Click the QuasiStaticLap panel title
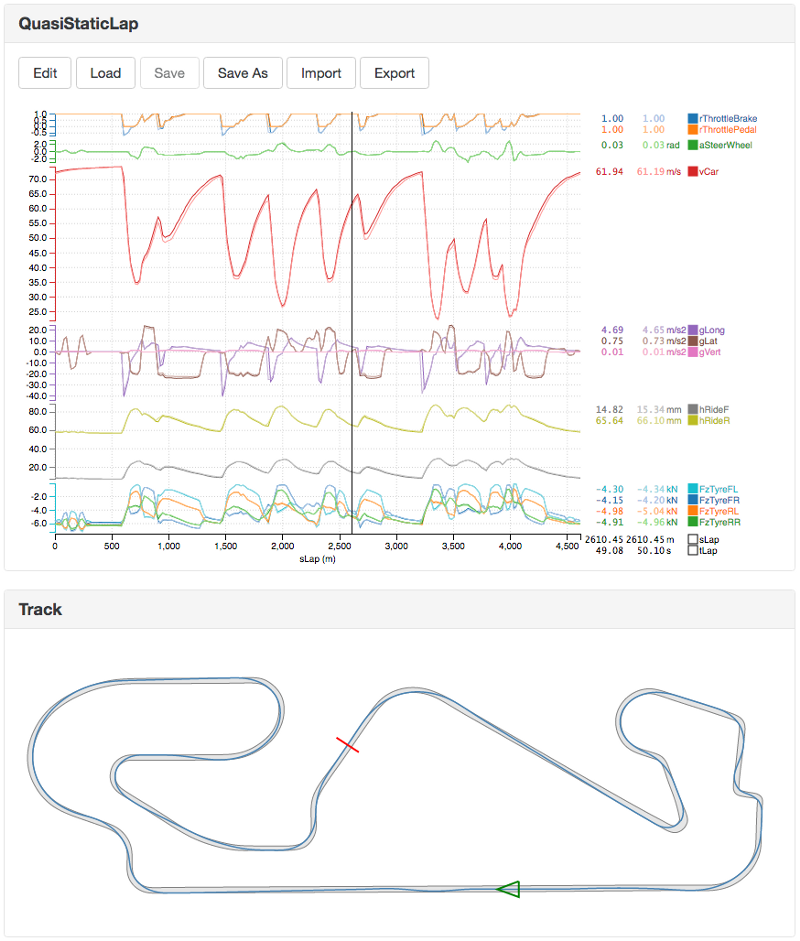 coord(79,23)
